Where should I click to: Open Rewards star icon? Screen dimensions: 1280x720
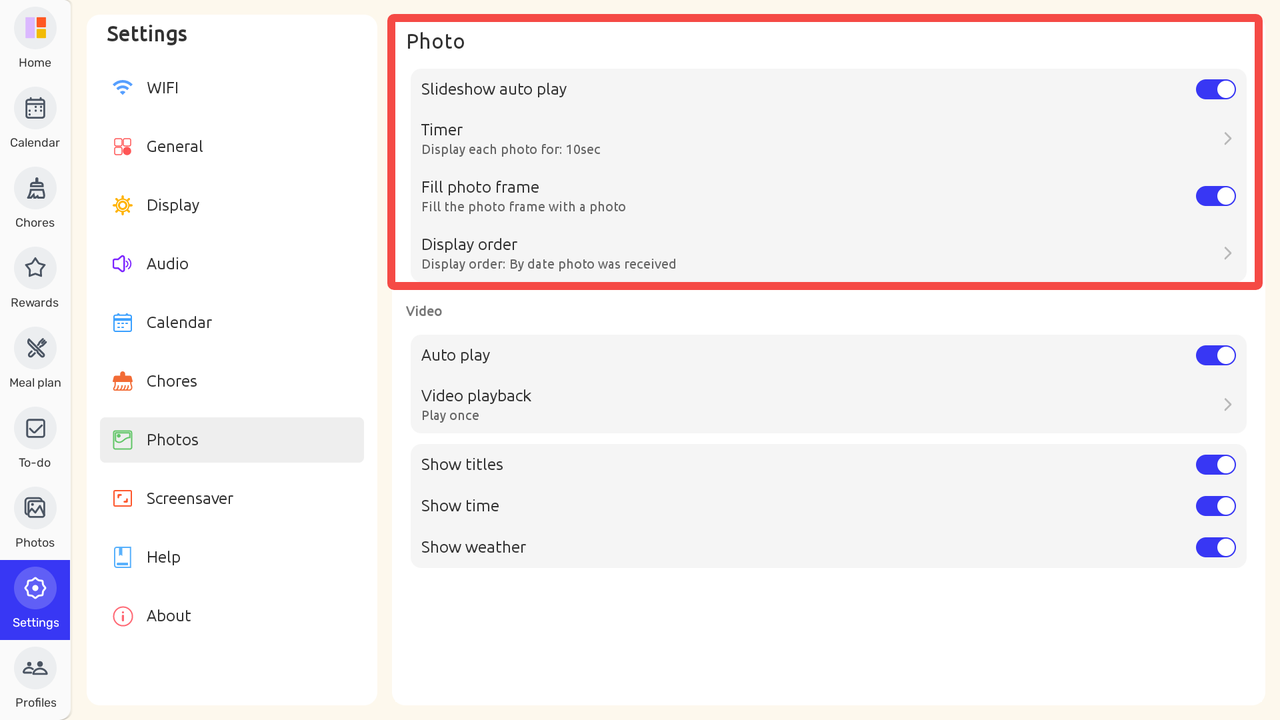(35, 268)
